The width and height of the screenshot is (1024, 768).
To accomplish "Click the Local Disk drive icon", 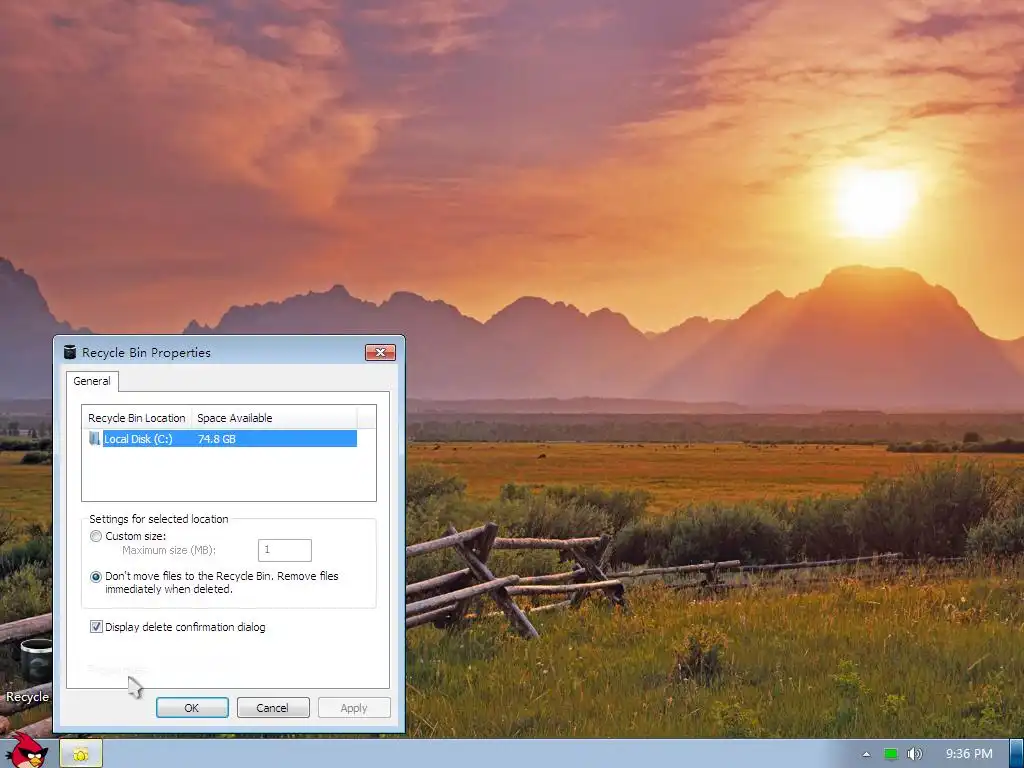I will [x=95, y=439].
